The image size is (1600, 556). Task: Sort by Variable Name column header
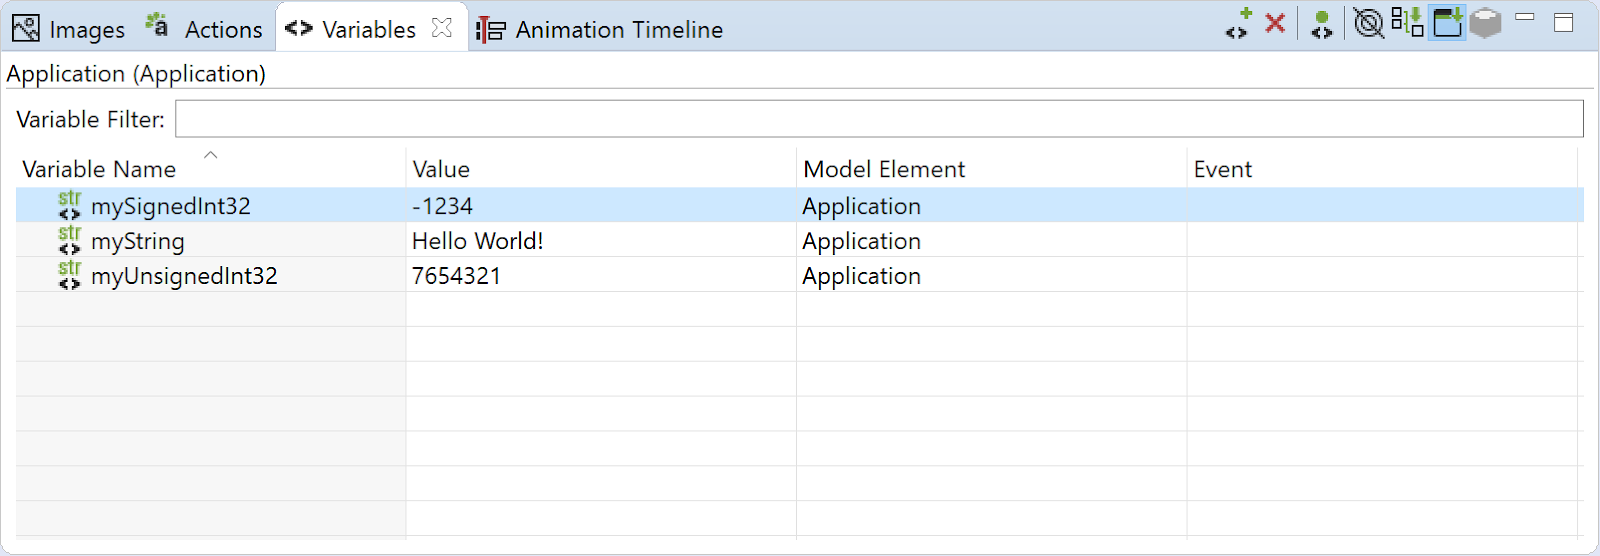pyautogui.click(x=99, y=169)
